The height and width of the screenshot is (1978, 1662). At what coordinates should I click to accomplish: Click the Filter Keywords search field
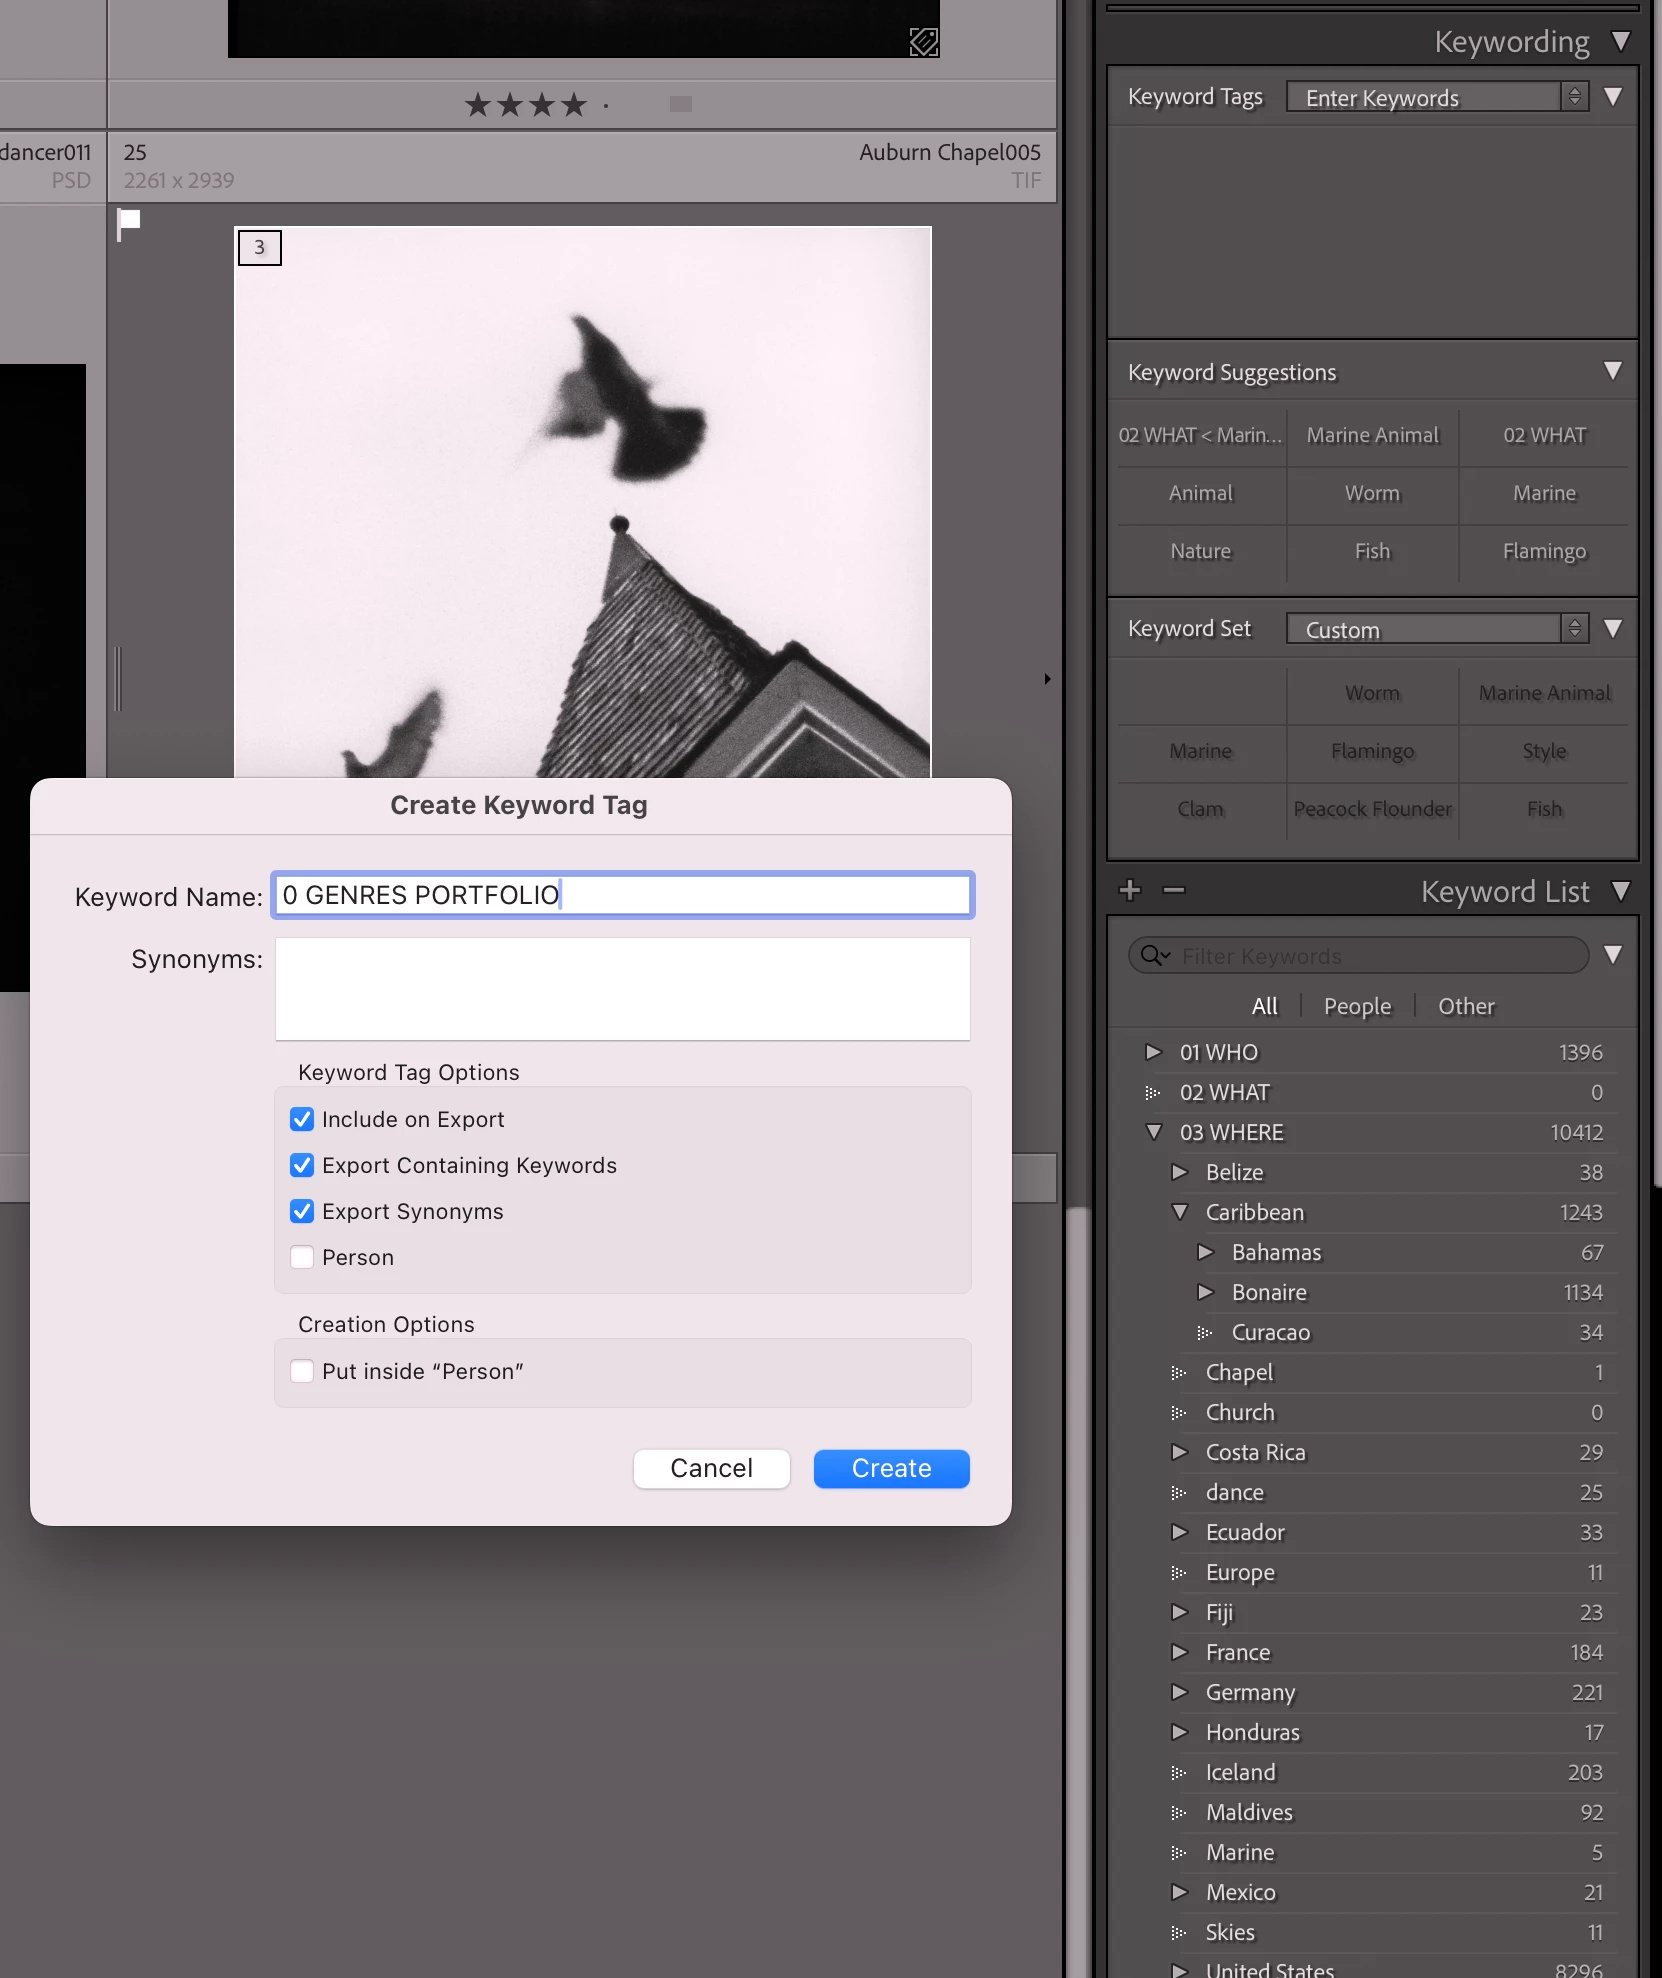pos(1359,956)
